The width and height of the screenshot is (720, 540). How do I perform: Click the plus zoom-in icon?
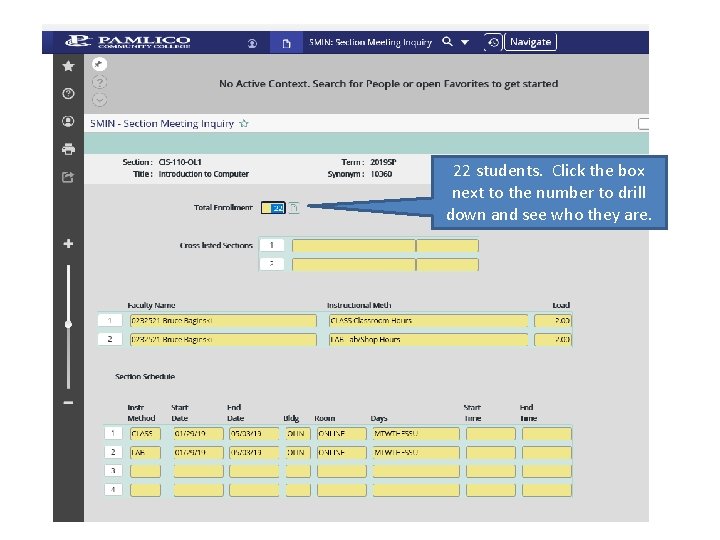pos(68,244)
